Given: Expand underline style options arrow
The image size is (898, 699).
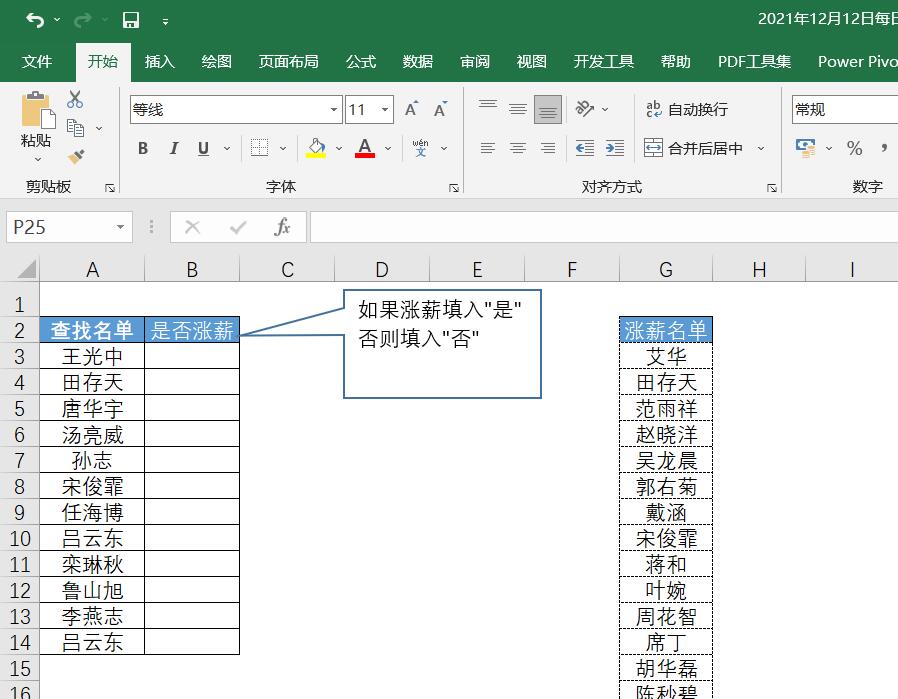Looking at the screenshot, I should pyautogui.click(x=227, y=148).
